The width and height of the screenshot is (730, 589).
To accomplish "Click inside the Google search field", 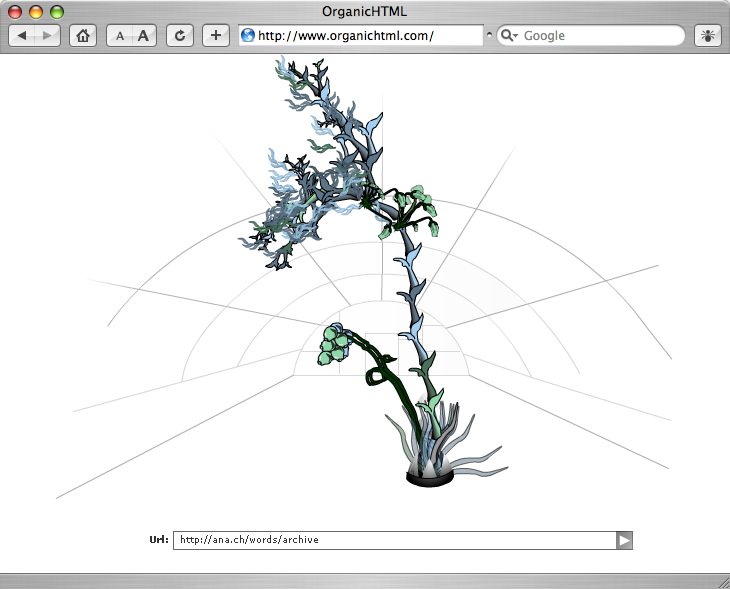I will coord(600,36).
